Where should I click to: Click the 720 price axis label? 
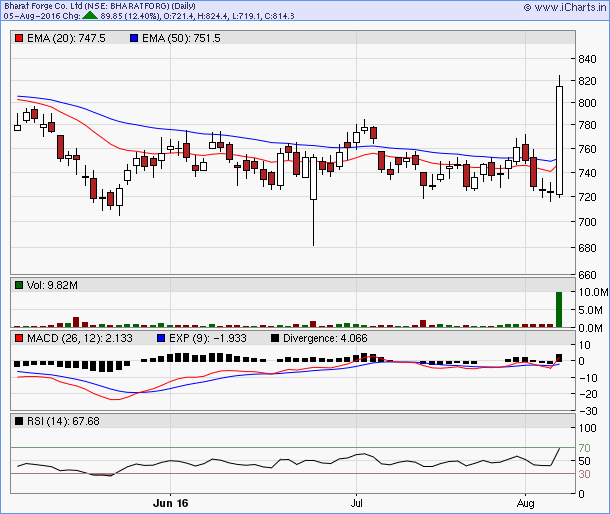[587, 197]
